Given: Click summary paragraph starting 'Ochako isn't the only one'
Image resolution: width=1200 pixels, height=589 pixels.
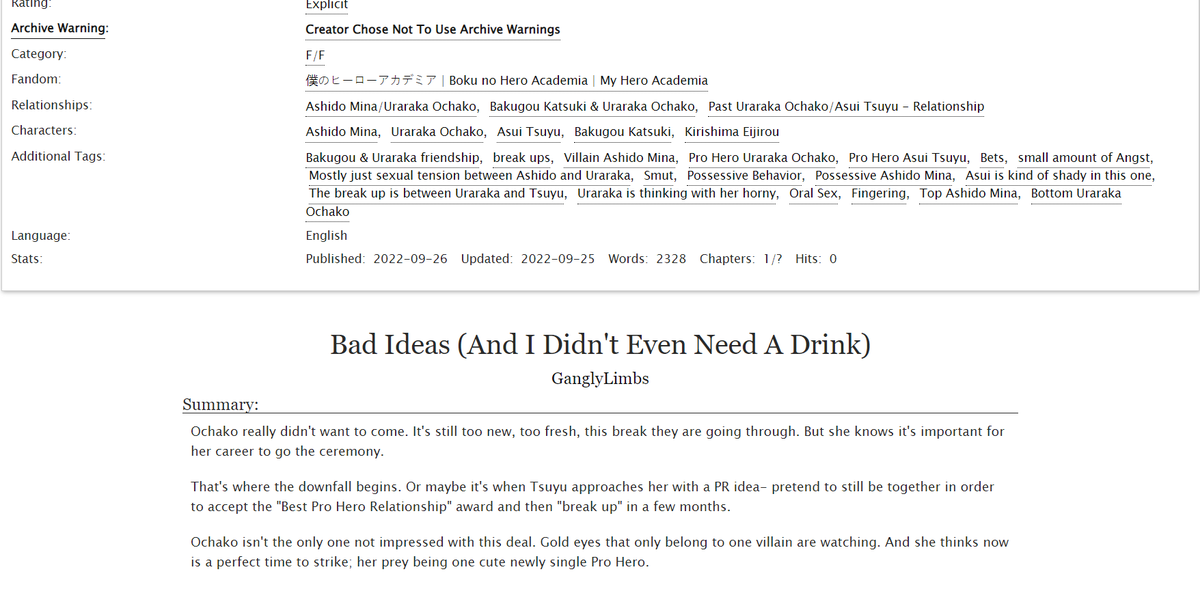Looking at the screenshot, I should (x=600, y=552).
